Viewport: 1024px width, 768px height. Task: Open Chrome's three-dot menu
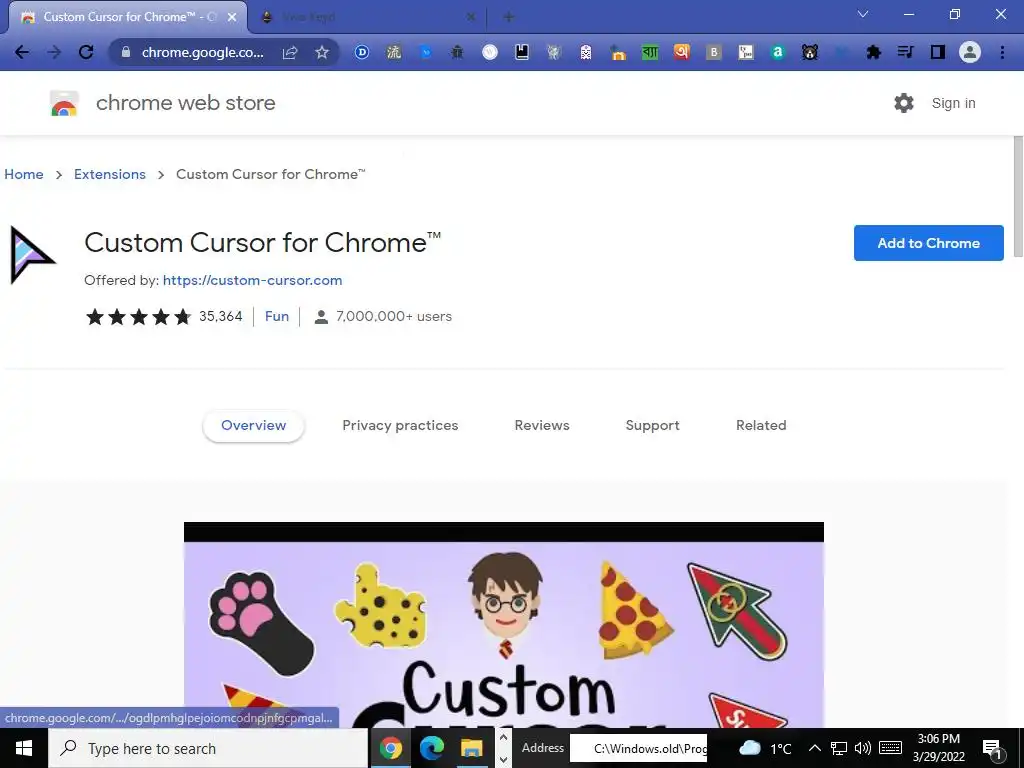1002,52
